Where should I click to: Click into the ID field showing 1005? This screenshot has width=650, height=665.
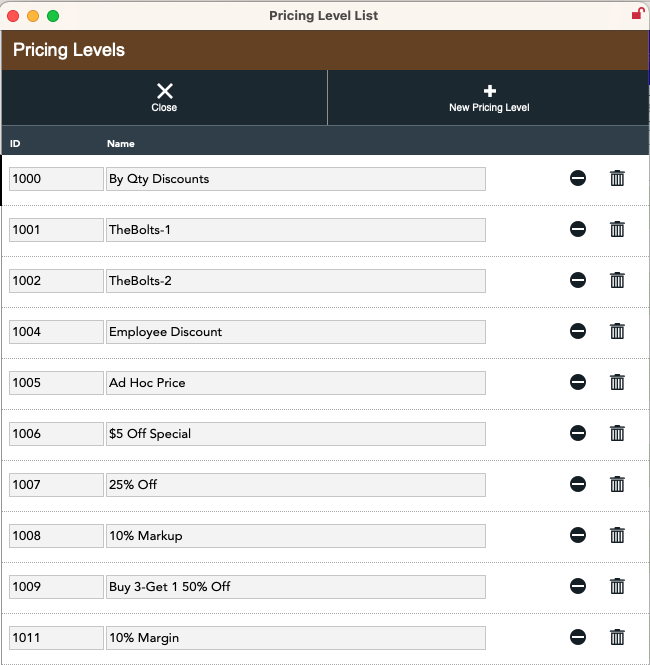(56, 383)
